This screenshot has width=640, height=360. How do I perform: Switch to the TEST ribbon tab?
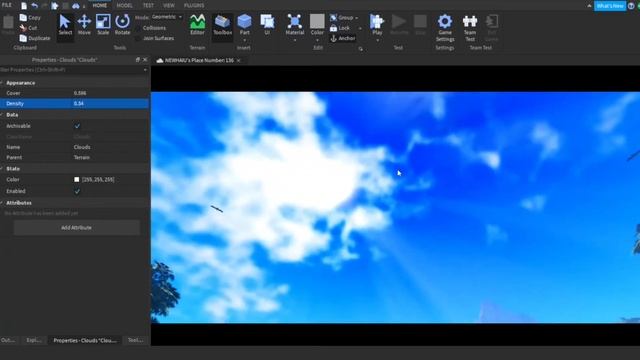(x=148, y=5)
